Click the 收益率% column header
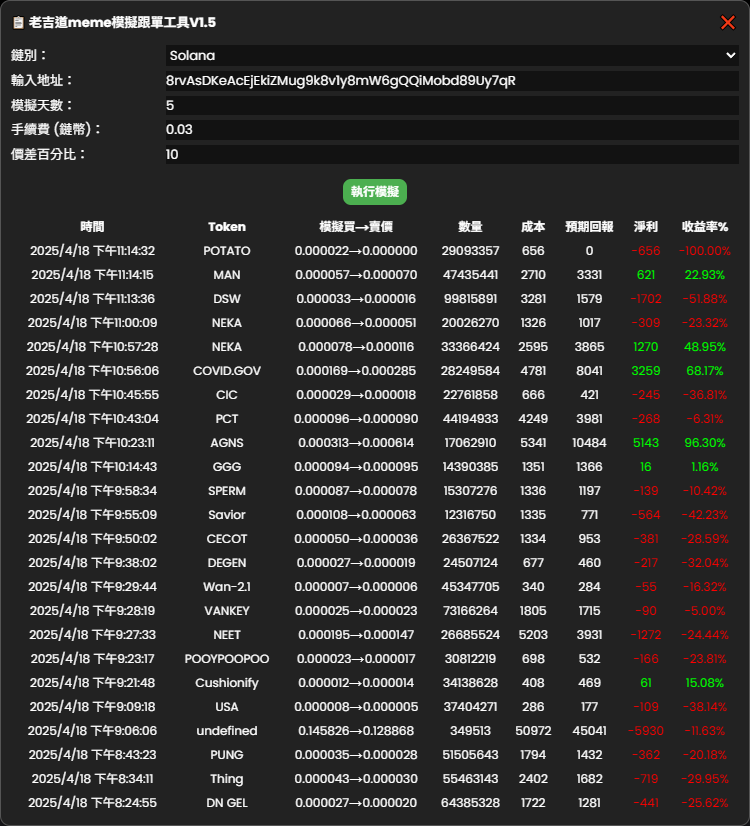 tap(705, 227)
